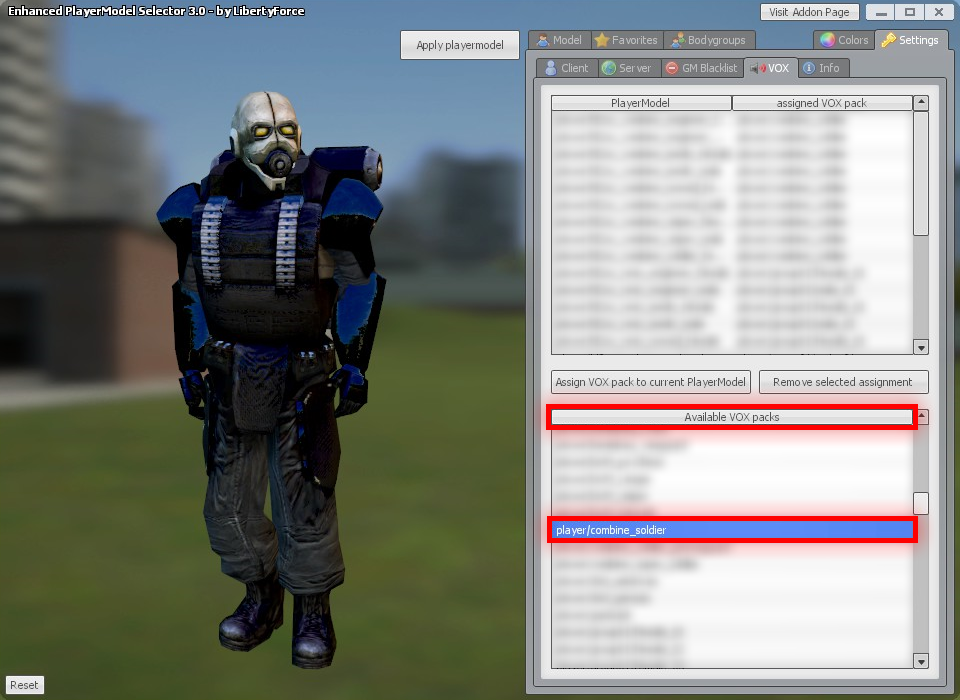Click Assign VOX pack to current PlayerModel

click(650, 382)
